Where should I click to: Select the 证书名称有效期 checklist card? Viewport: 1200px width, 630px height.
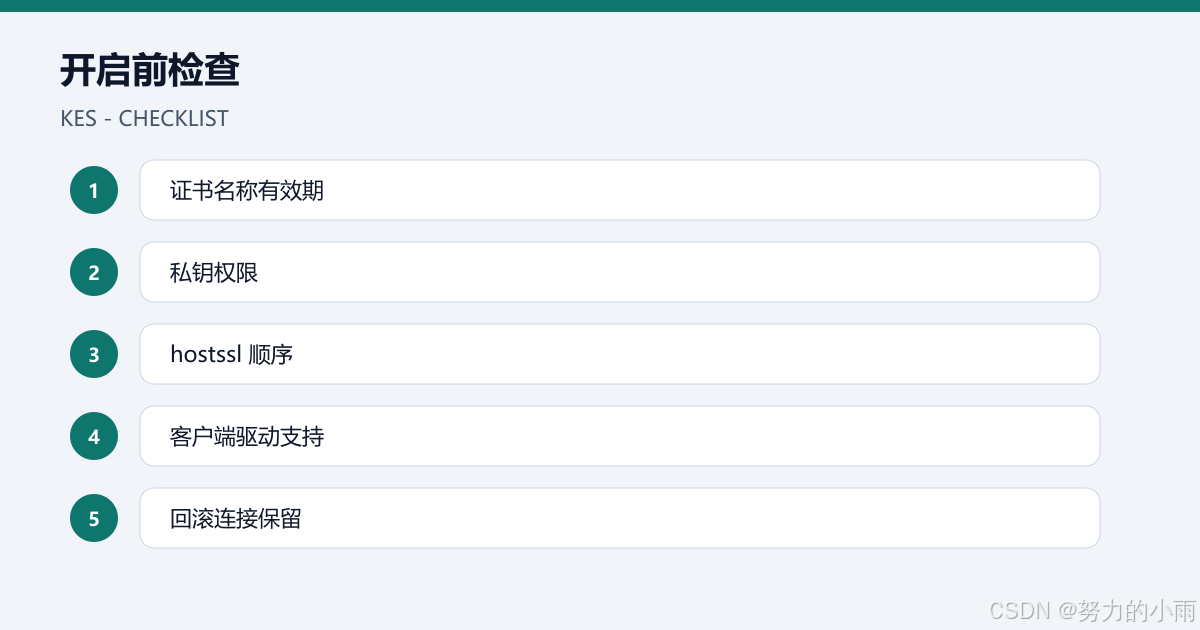[620, 190]
